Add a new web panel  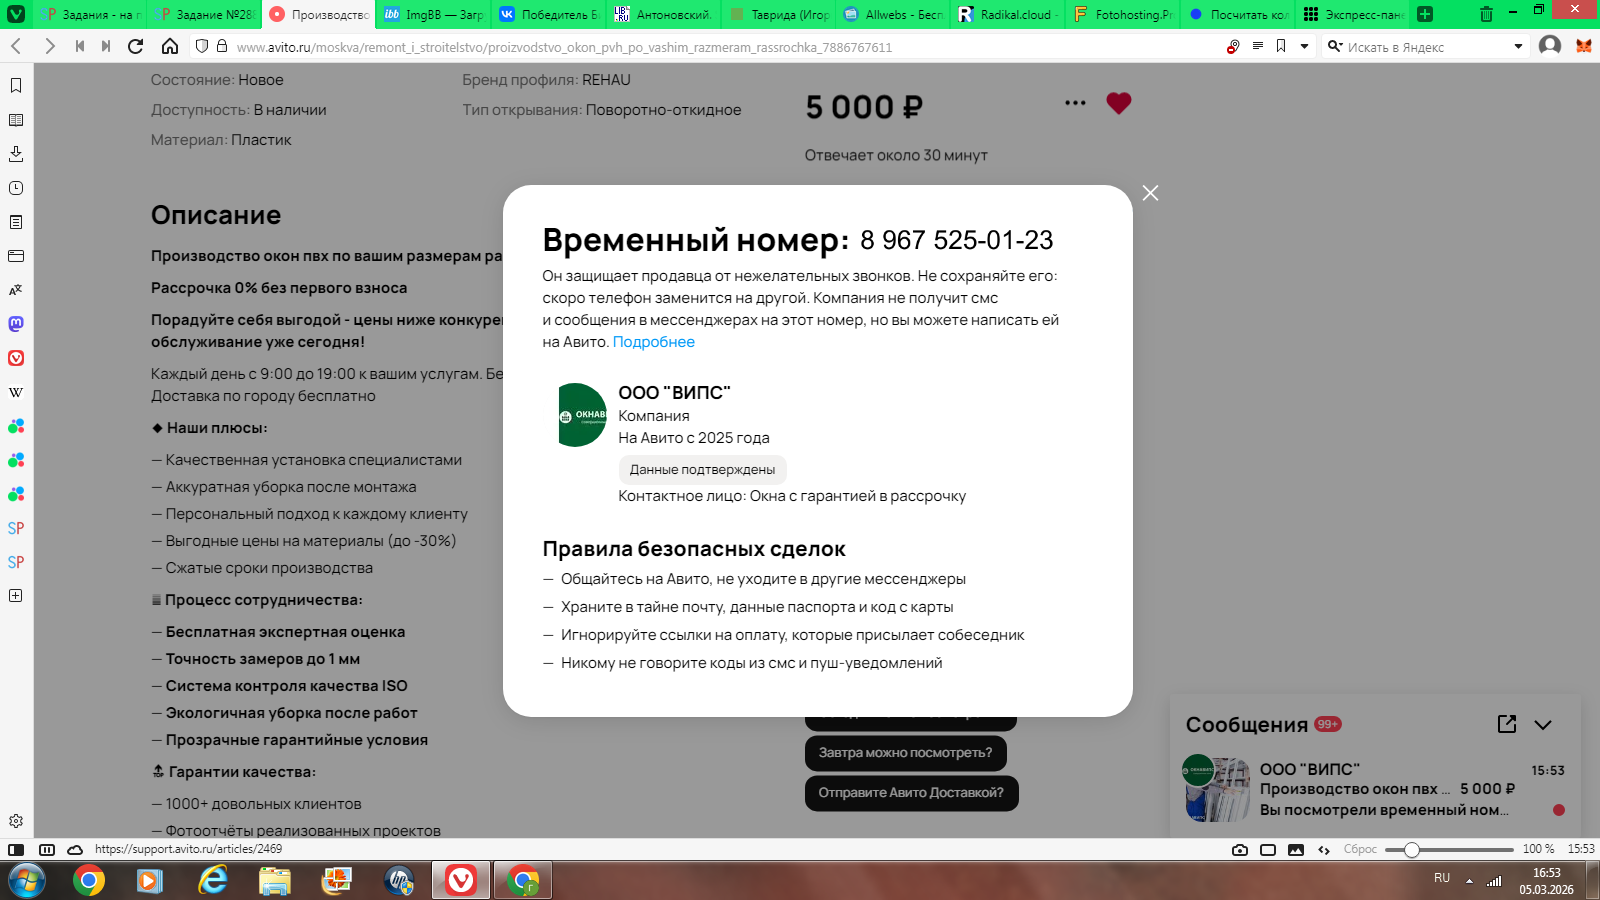tap(16, 595)
